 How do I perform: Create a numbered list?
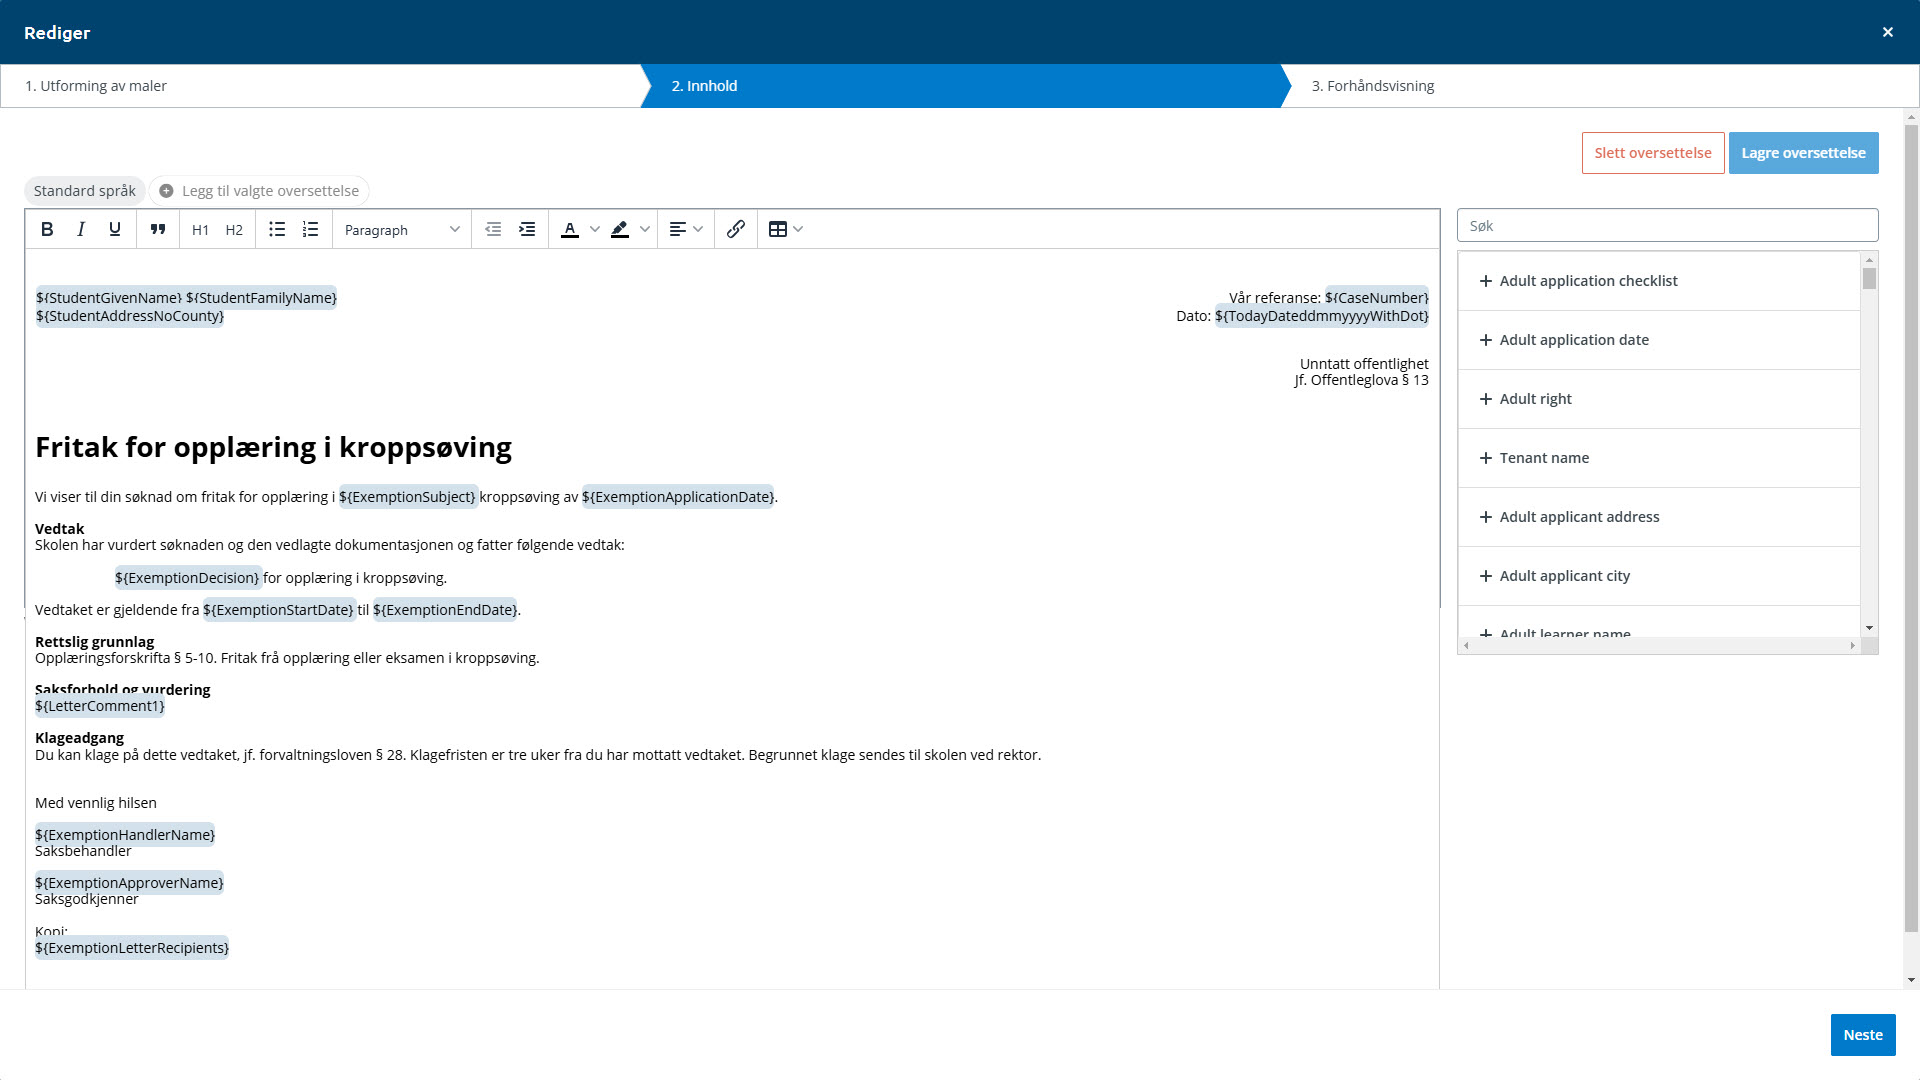[x=311, y=229]
